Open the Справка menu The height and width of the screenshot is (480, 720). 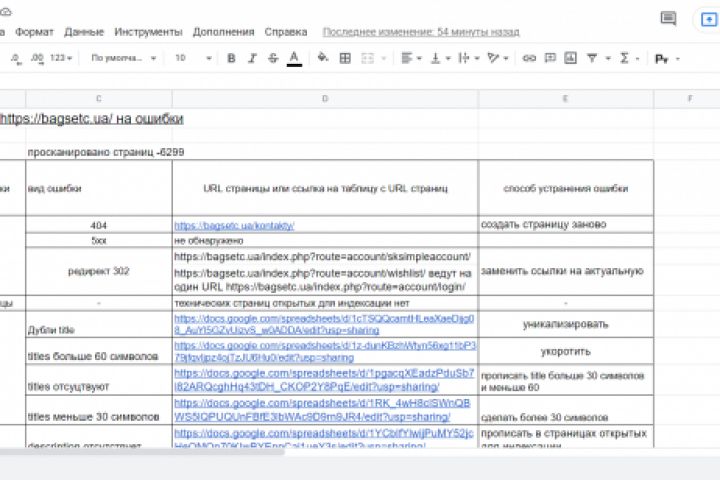pos(286,32)
